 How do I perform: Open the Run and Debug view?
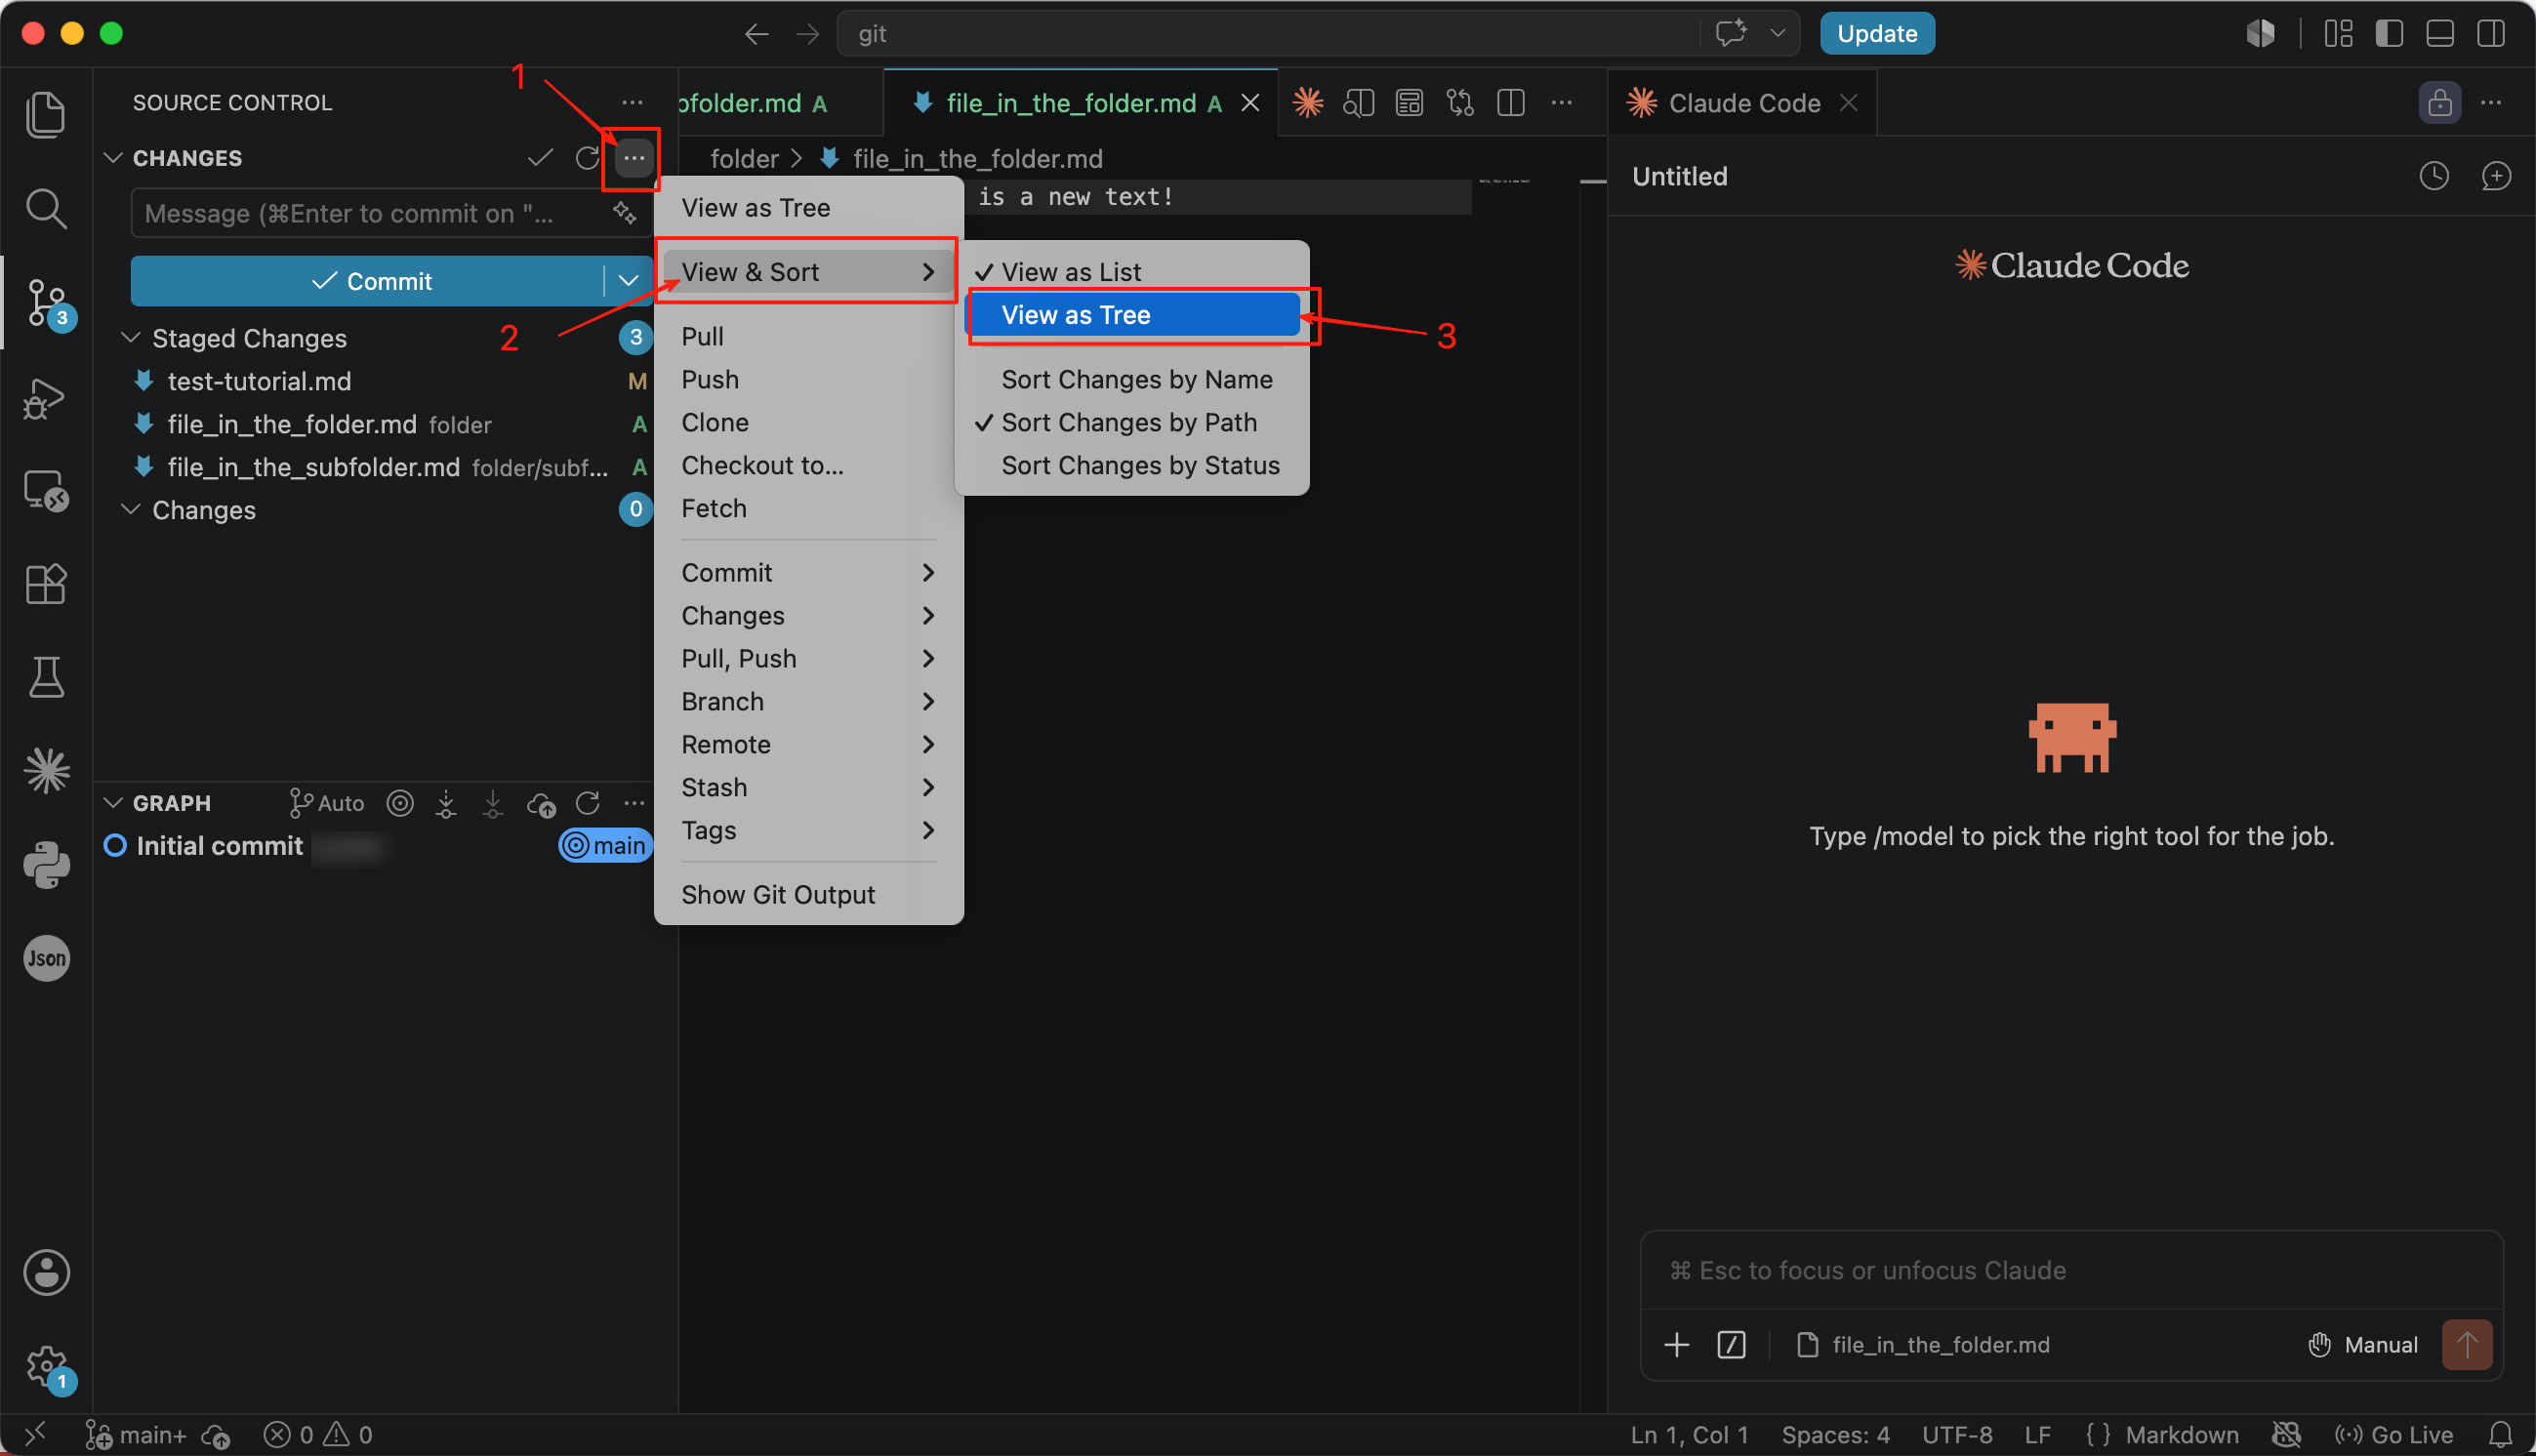46,398
